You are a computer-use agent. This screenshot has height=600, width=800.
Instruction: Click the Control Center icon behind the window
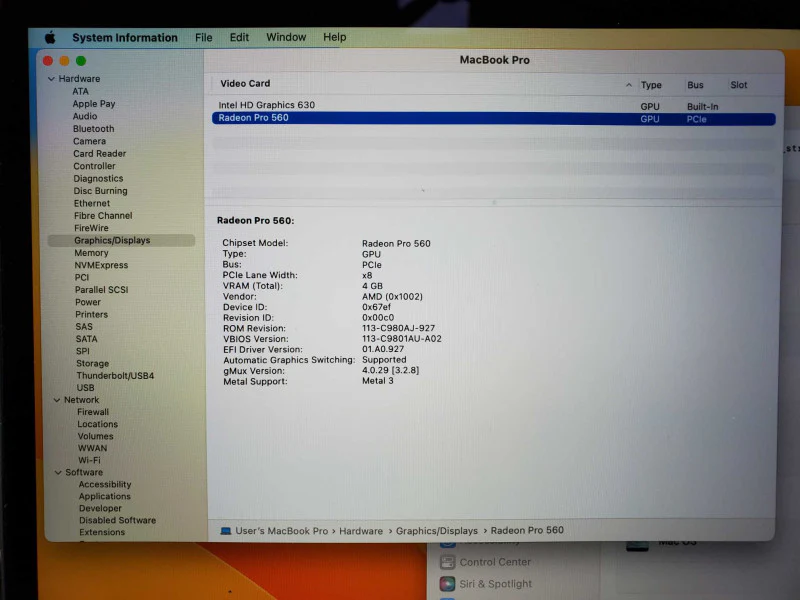447,562
